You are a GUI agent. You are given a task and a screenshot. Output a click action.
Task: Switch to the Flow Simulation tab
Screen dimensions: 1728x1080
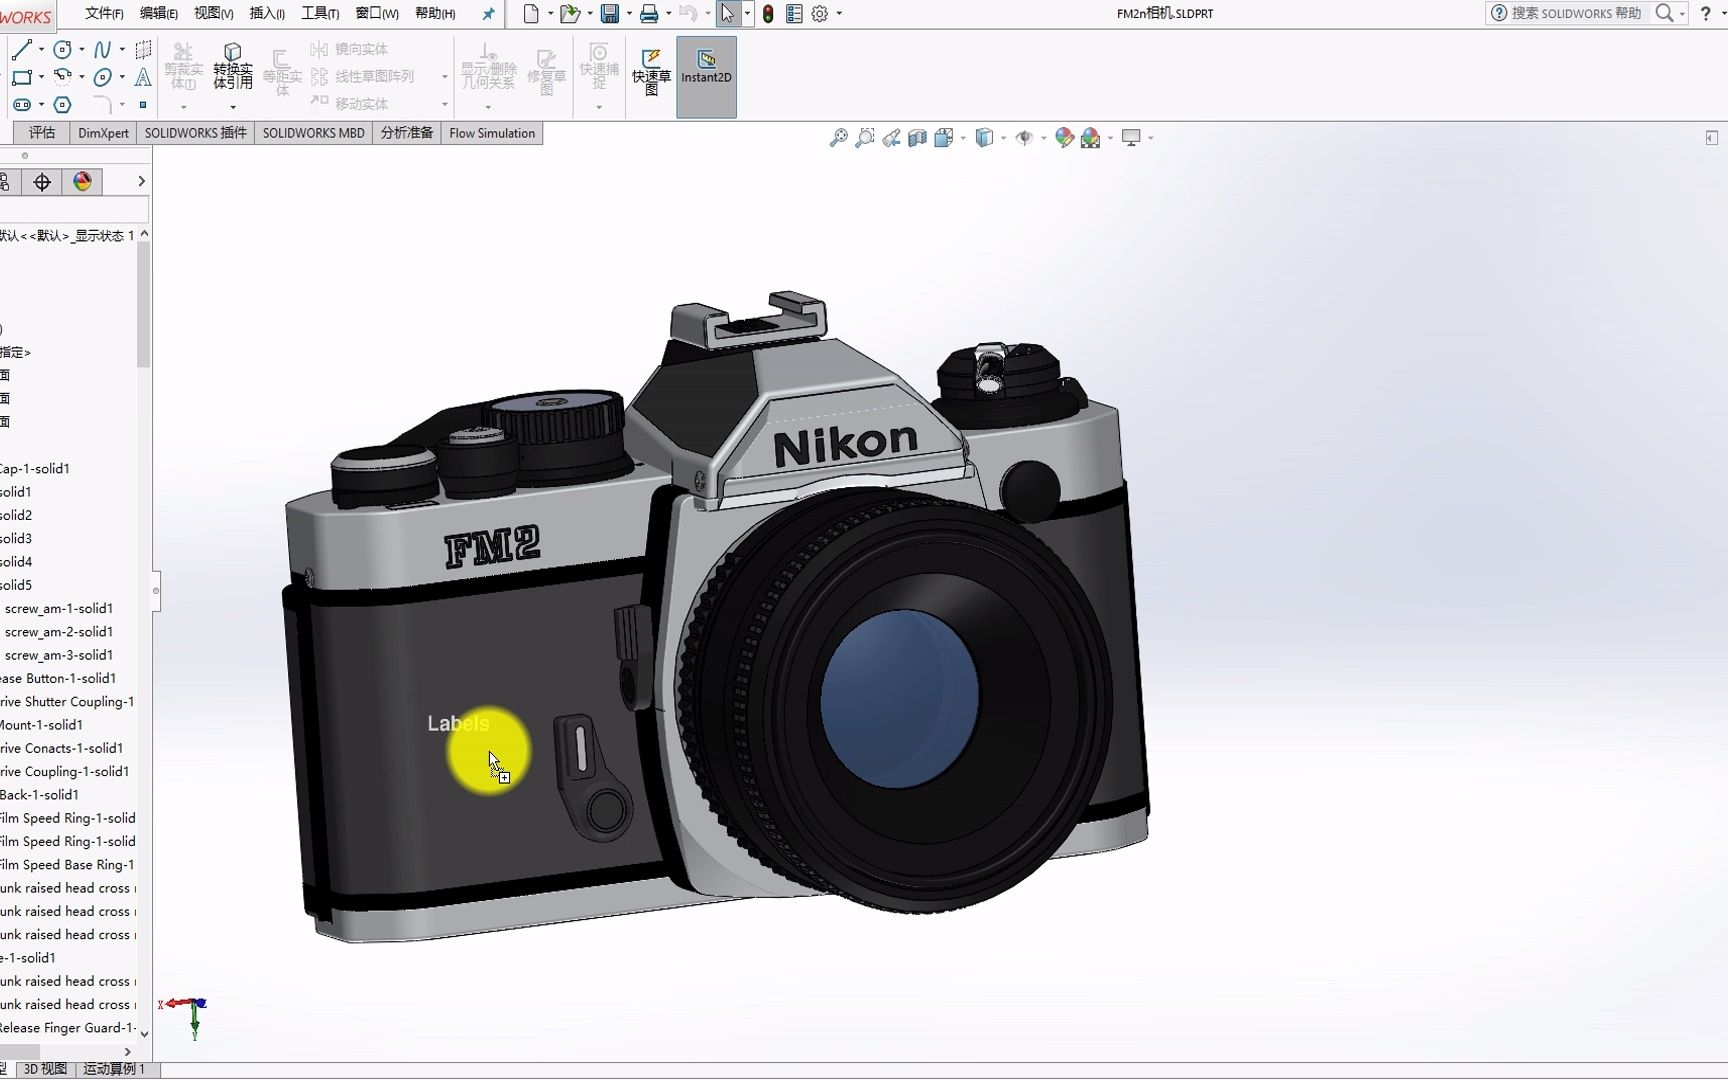pos(492,133)
